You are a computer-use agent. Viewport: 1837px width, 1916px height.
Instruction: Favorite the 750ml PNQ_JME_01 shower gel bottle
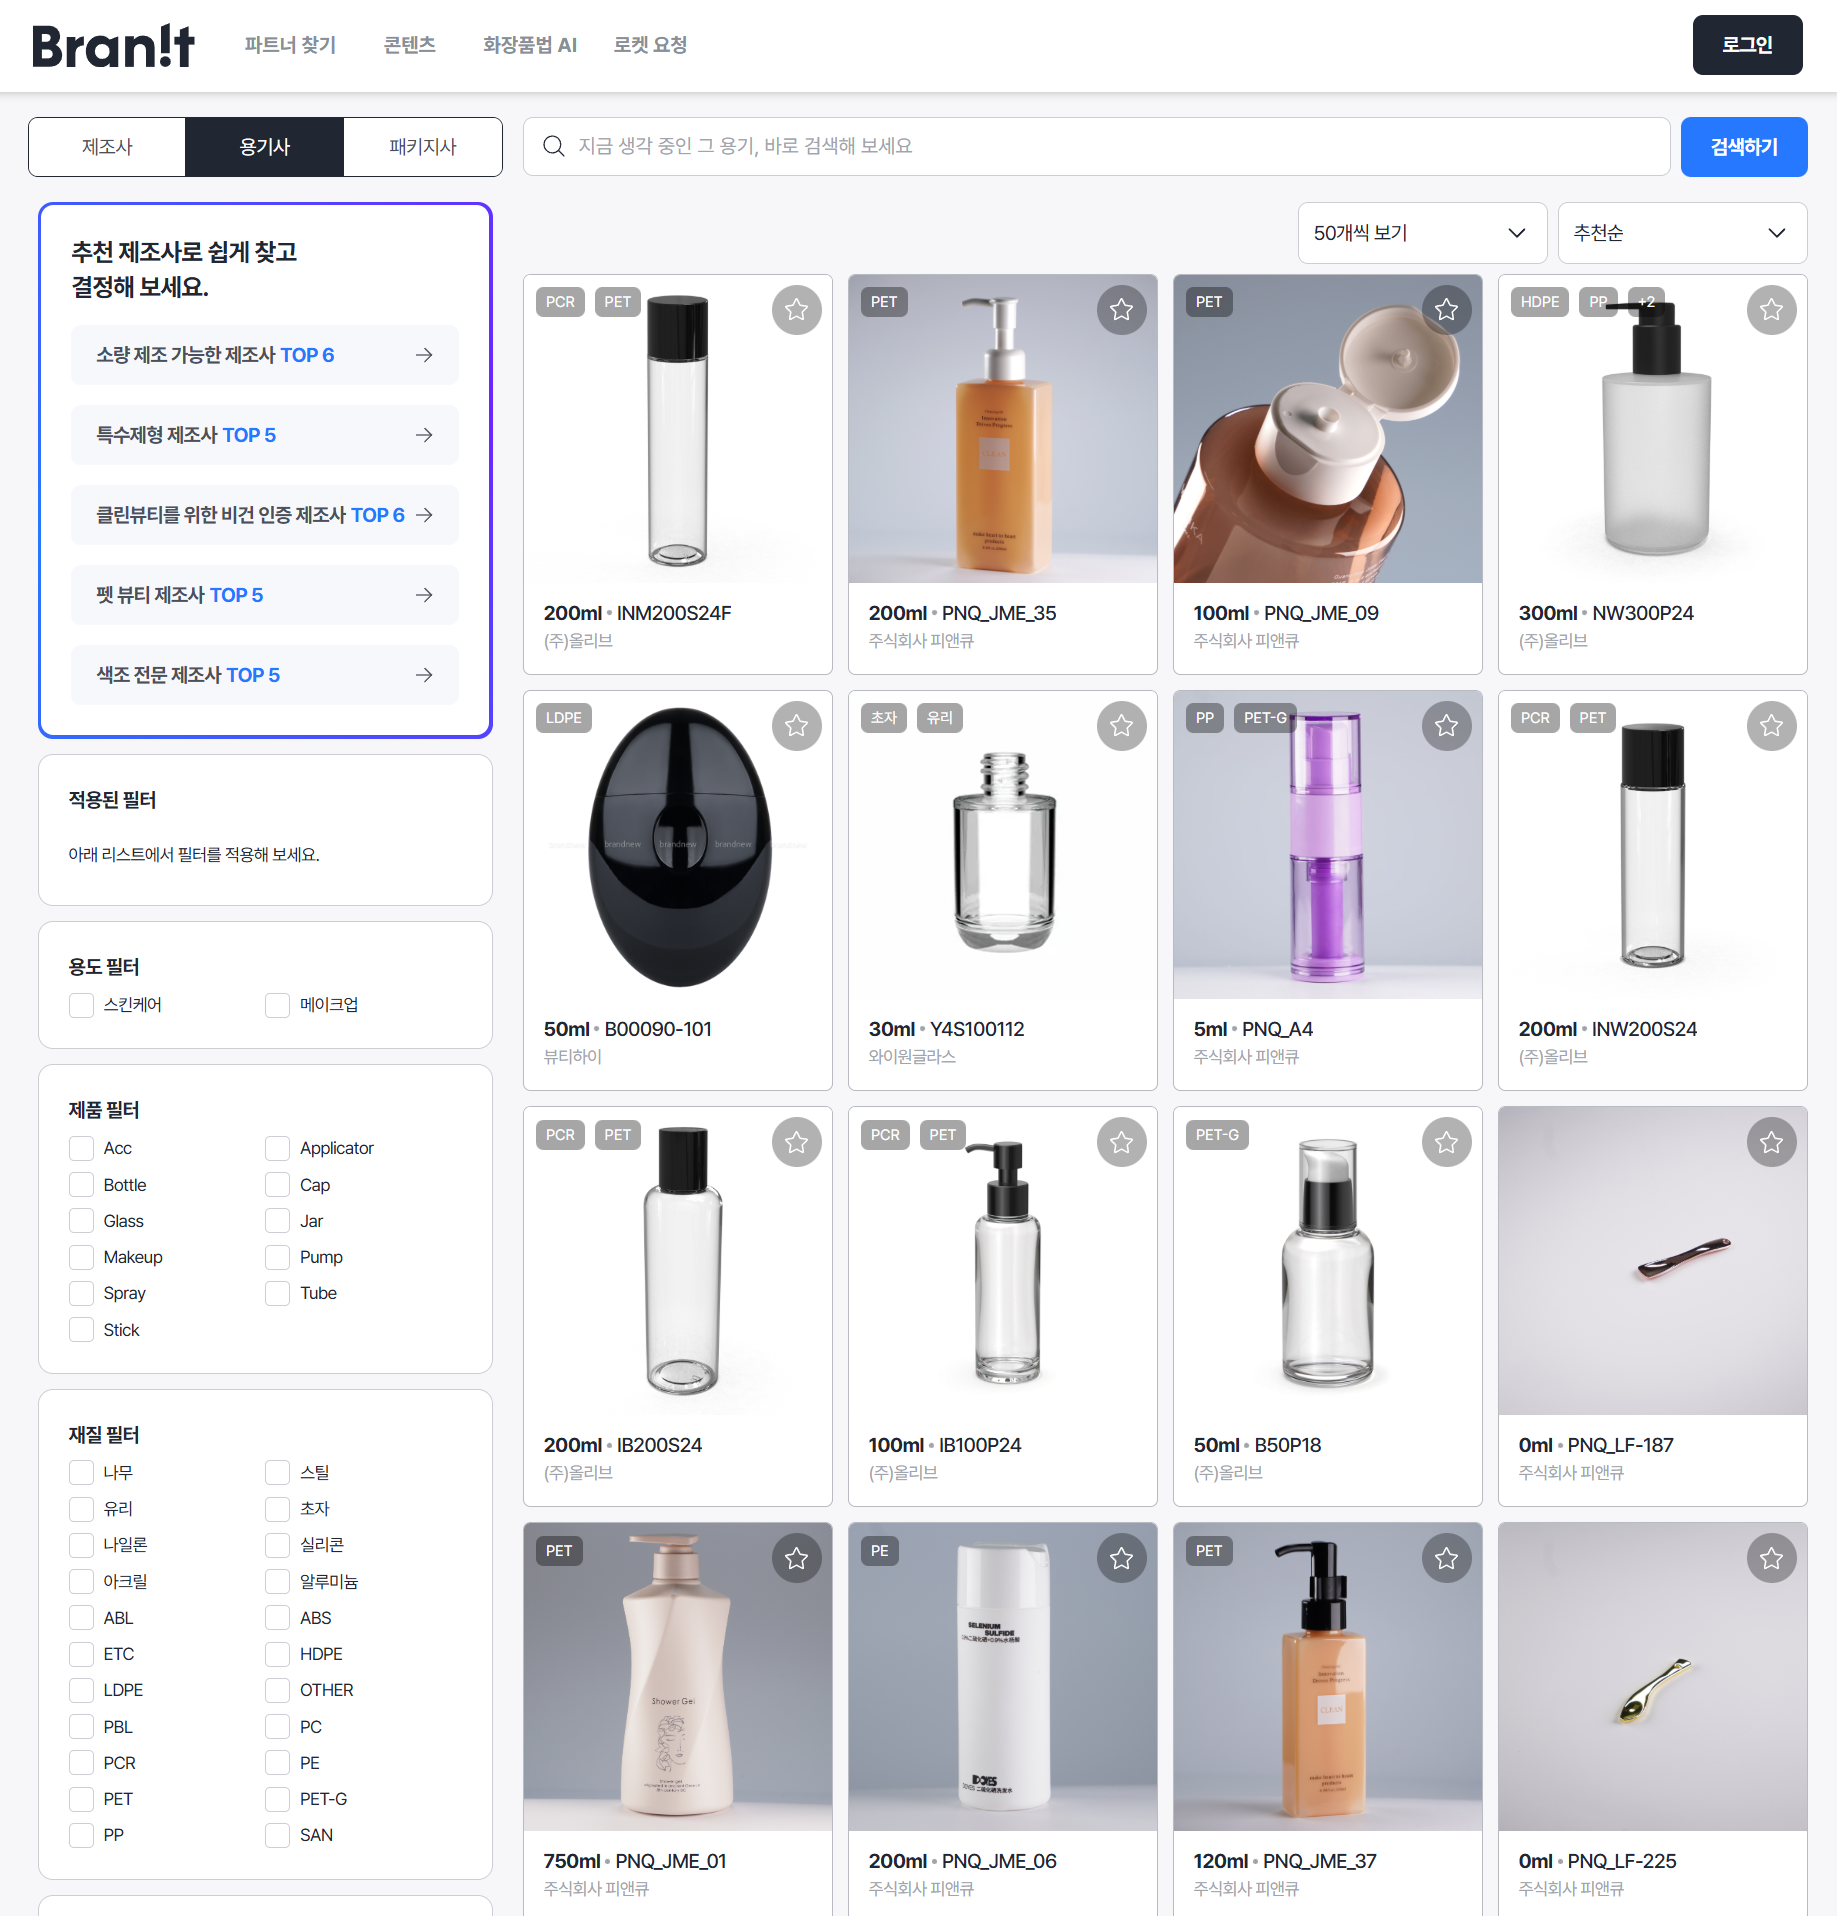point(796,1558)
